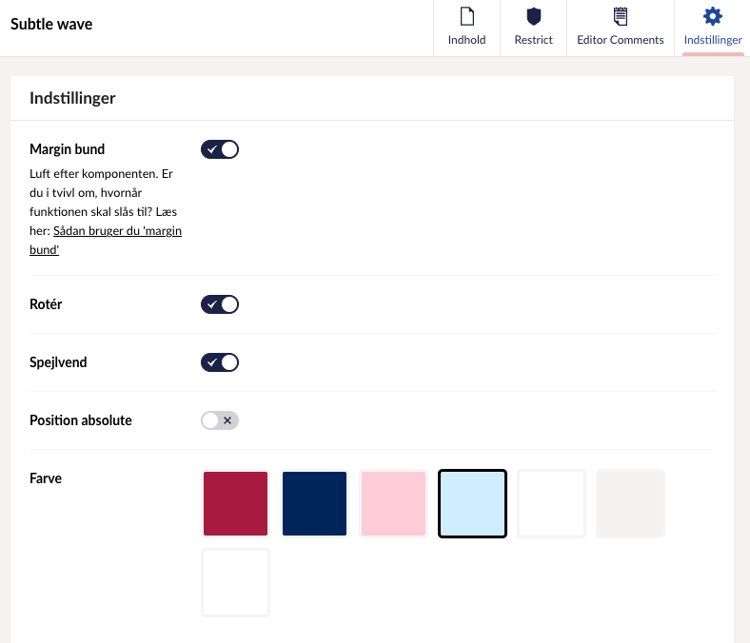Enable the Position absolute toggle
The image size is (750, 643).
(x=220, y=420)
